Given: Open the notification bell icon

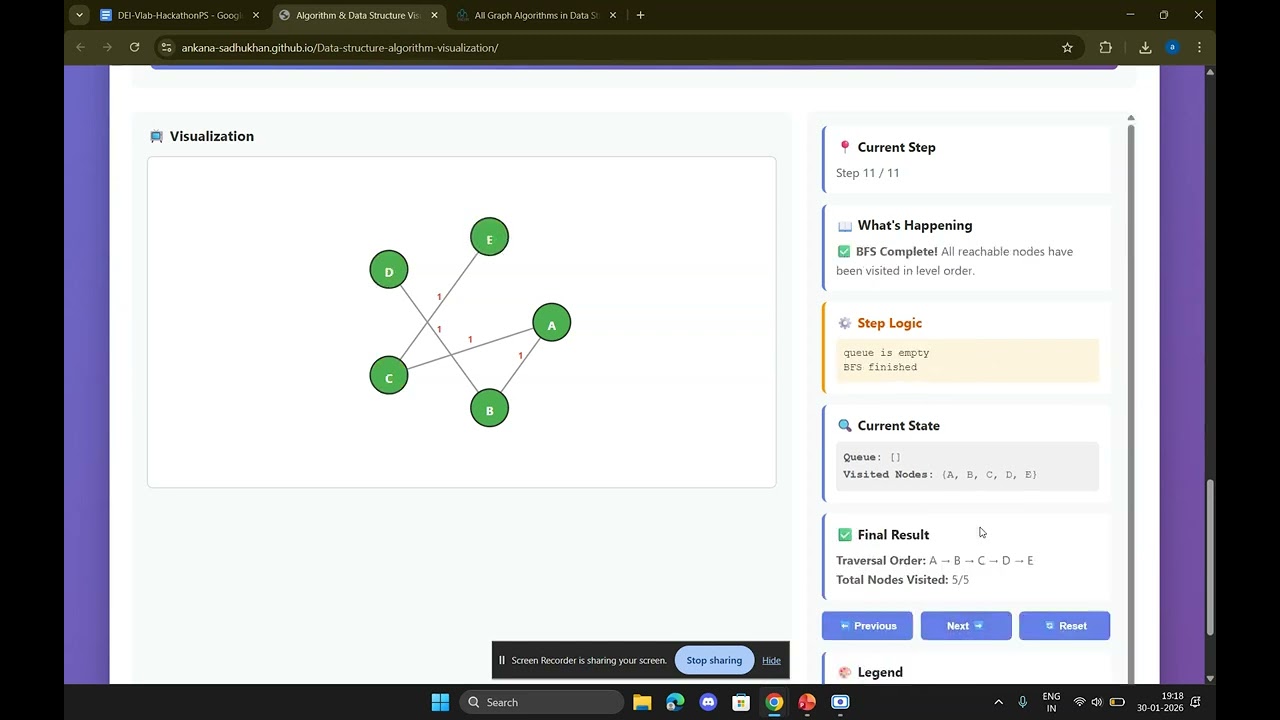Looking at the screenshot, I should (1195, 702).
